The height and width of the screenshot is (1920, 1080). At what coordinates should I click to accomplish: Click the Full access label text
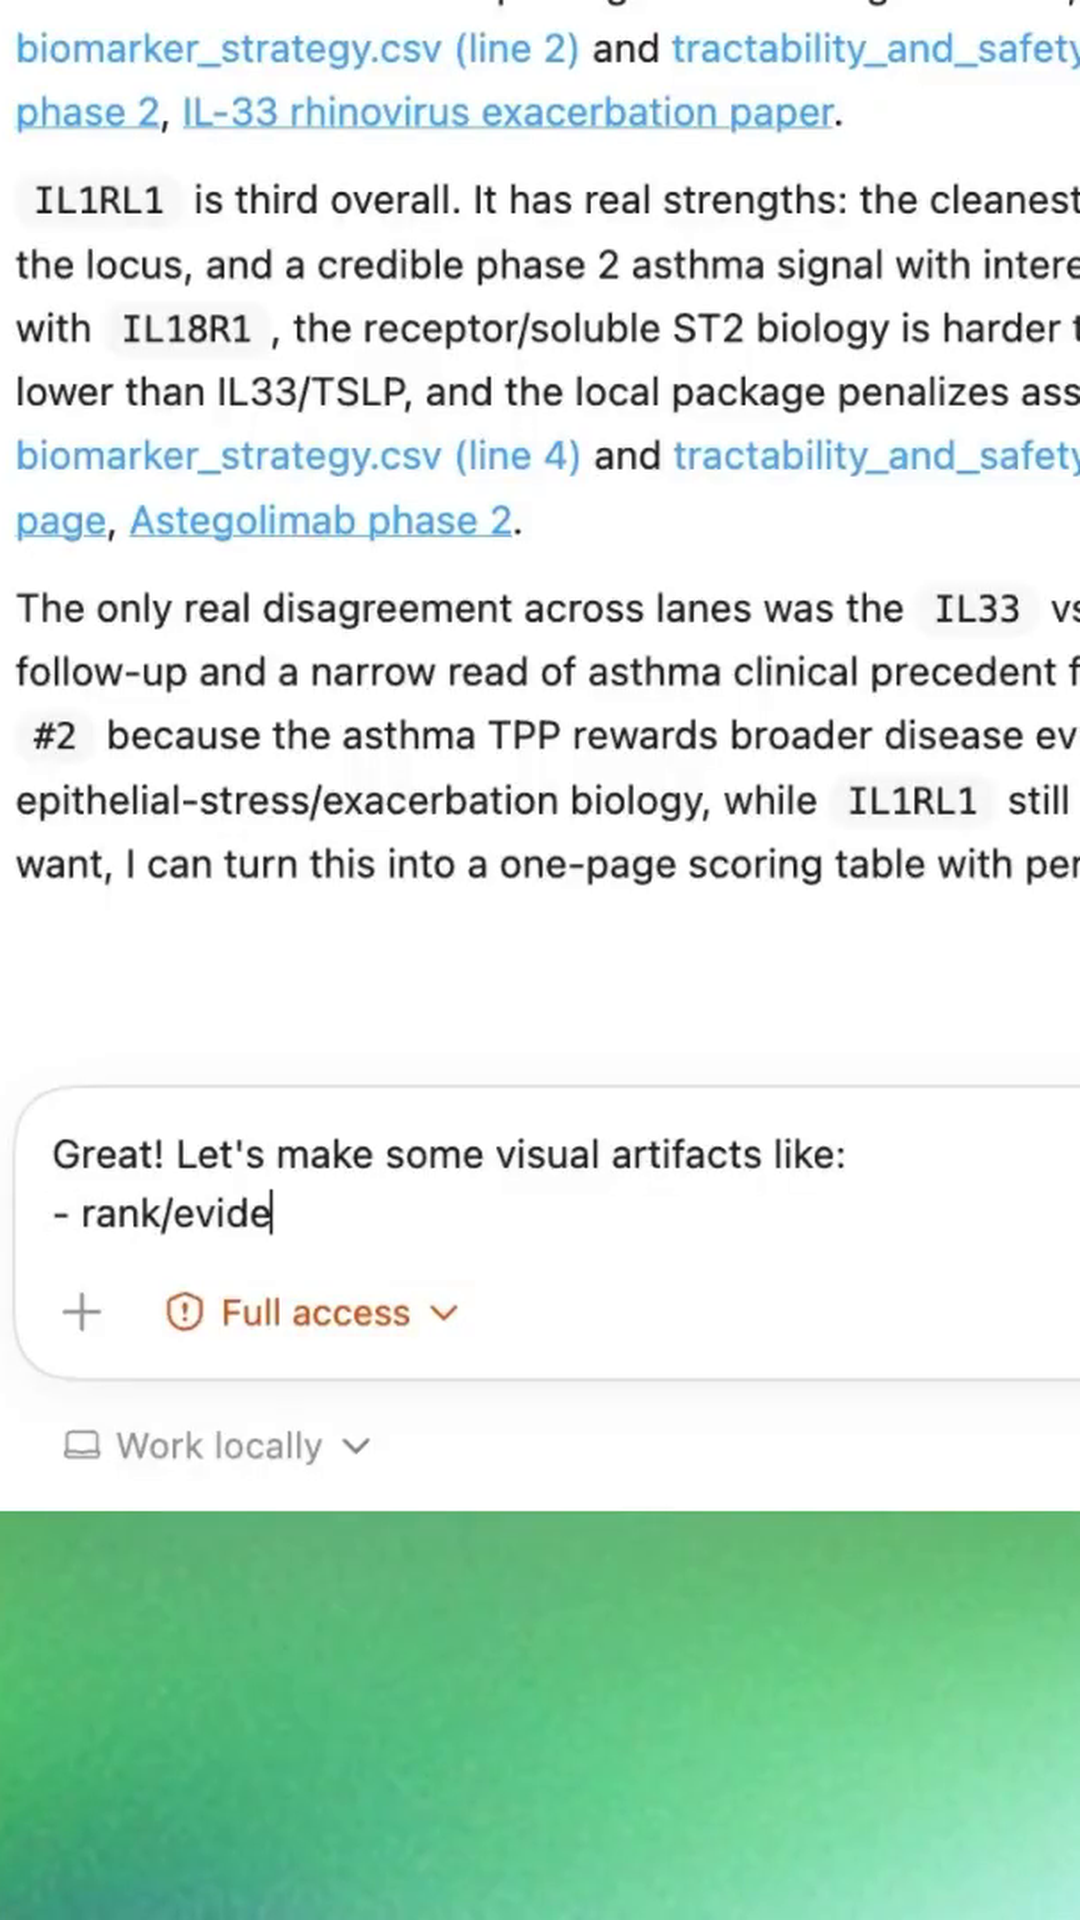pyautogui.click(x=314, y=1312)
